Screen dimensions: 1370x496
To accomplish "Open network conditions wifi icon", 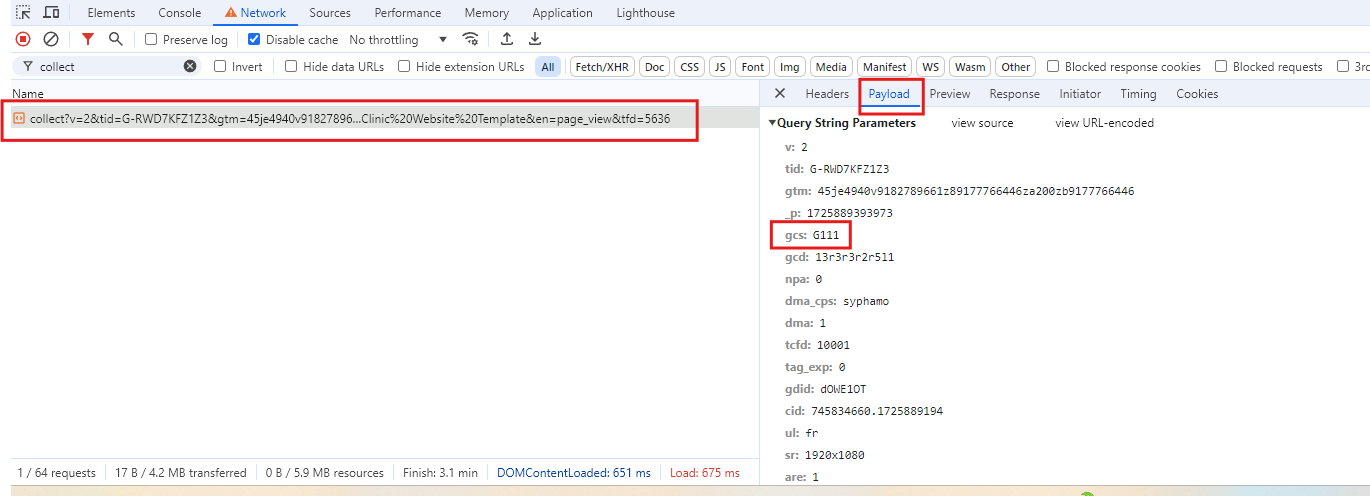I will click(470, 39).
